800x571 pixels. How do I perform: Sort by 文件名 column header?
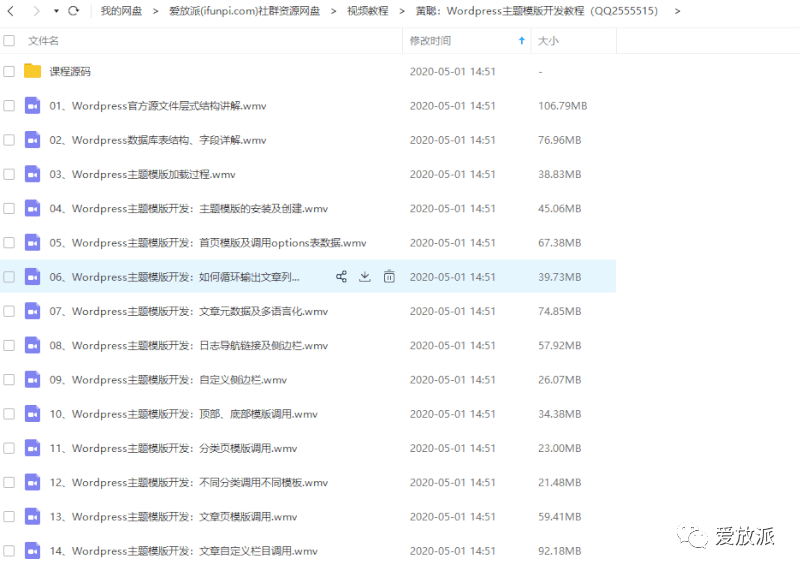click(43, 40)
